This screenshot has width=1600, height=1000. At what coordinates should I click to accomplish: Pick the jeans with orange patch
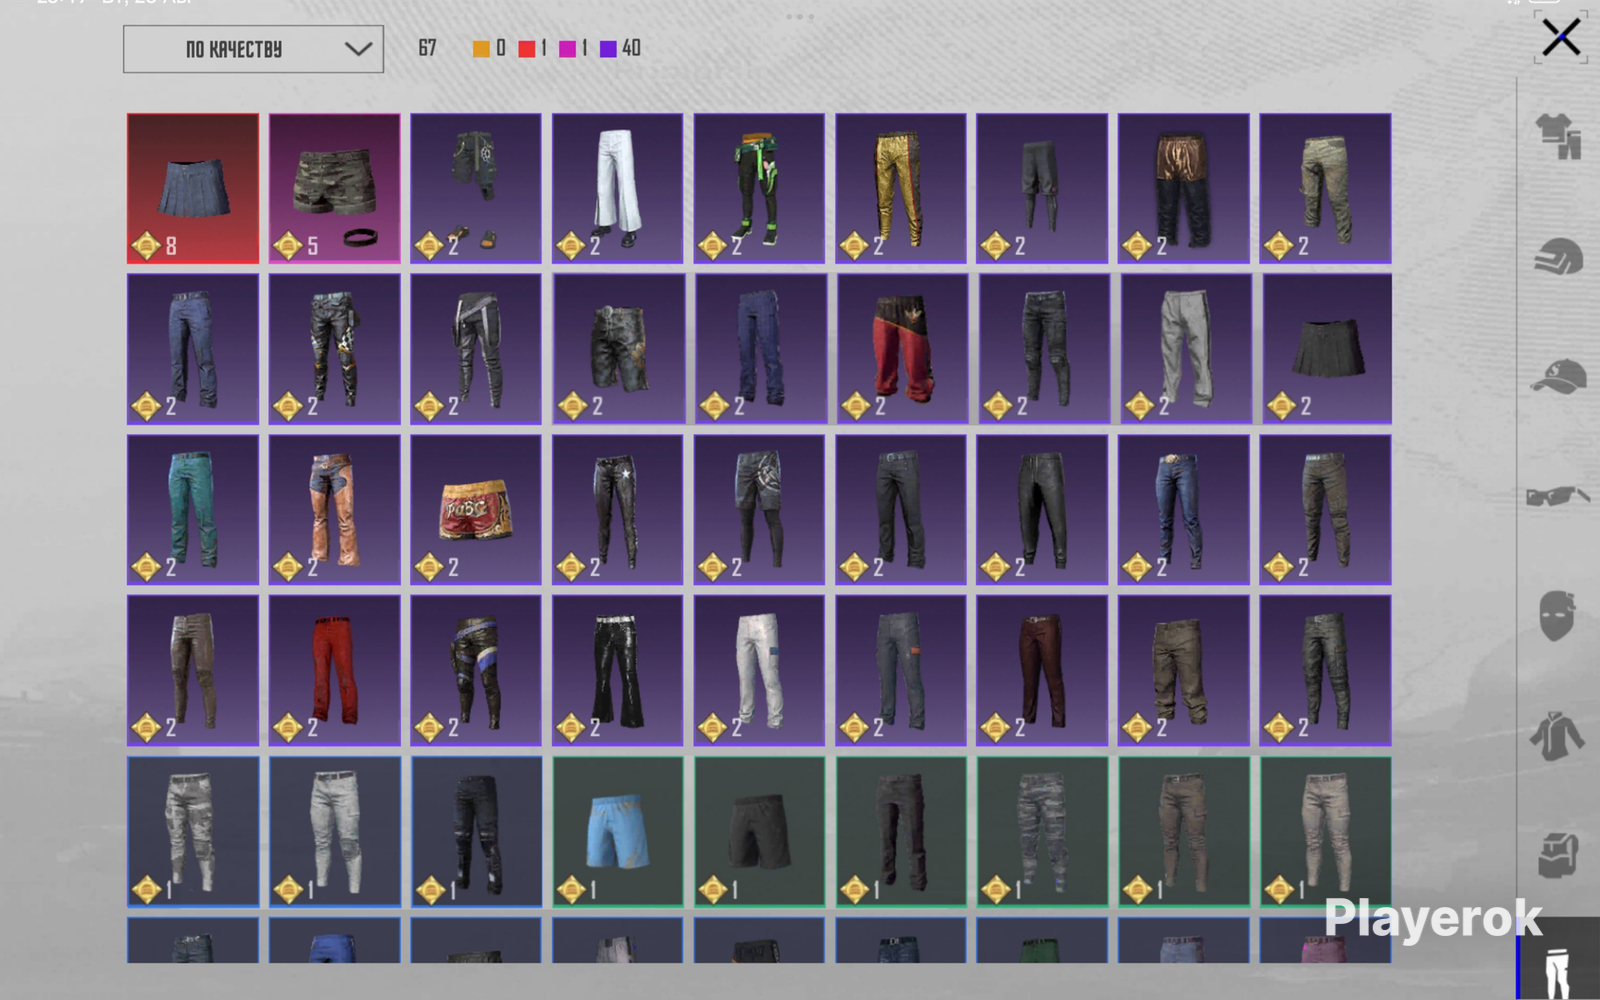click(901, 670)
